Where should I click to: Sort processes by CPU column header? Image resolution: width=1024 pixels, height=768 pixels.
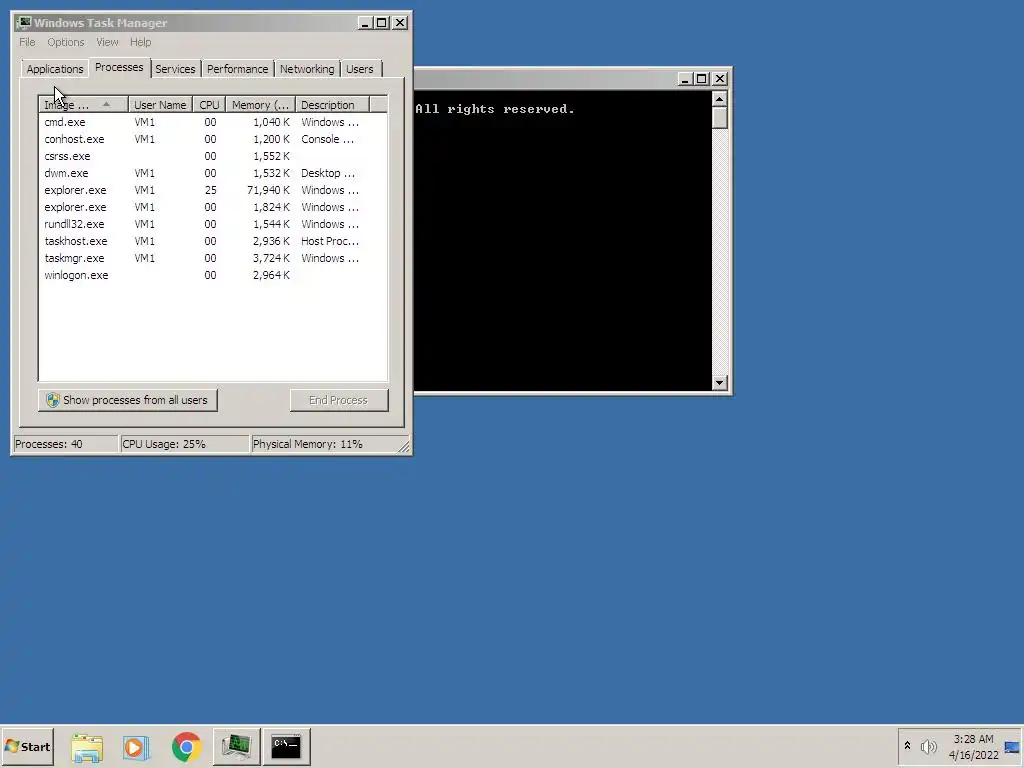pos(209,104)
